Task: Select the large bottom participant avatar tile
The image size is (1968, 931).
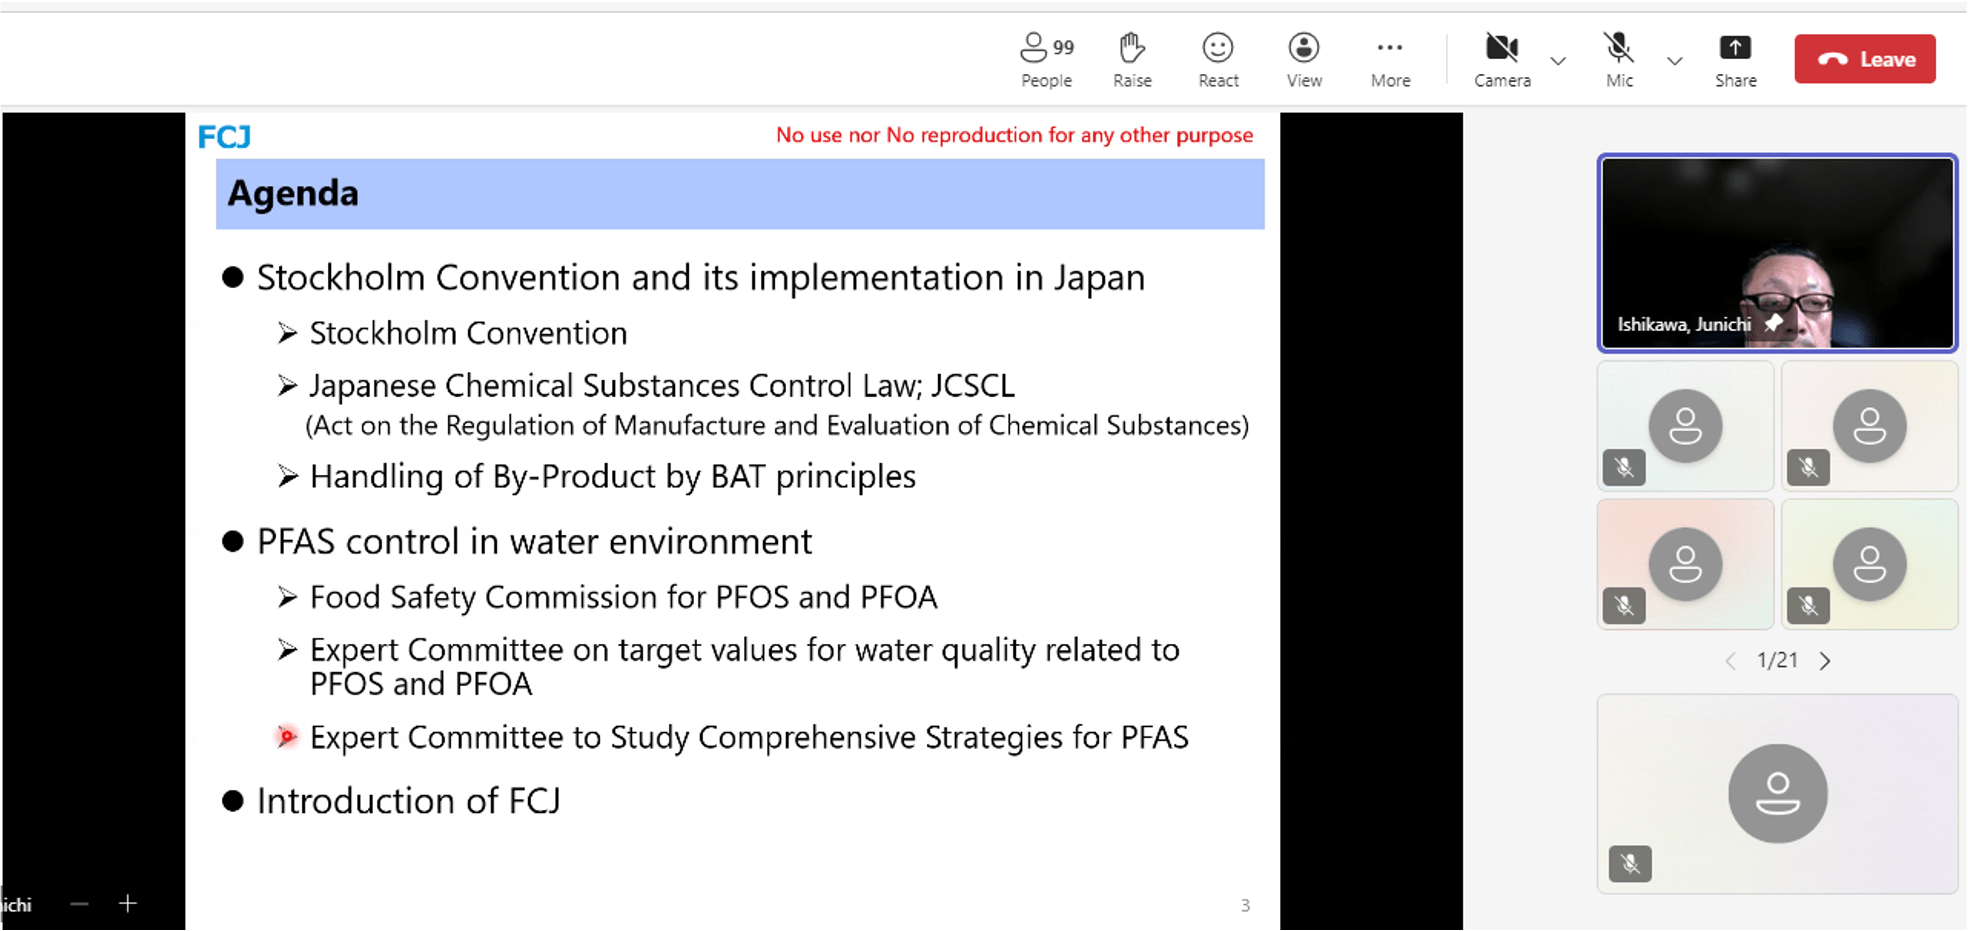Action: 1777,793
